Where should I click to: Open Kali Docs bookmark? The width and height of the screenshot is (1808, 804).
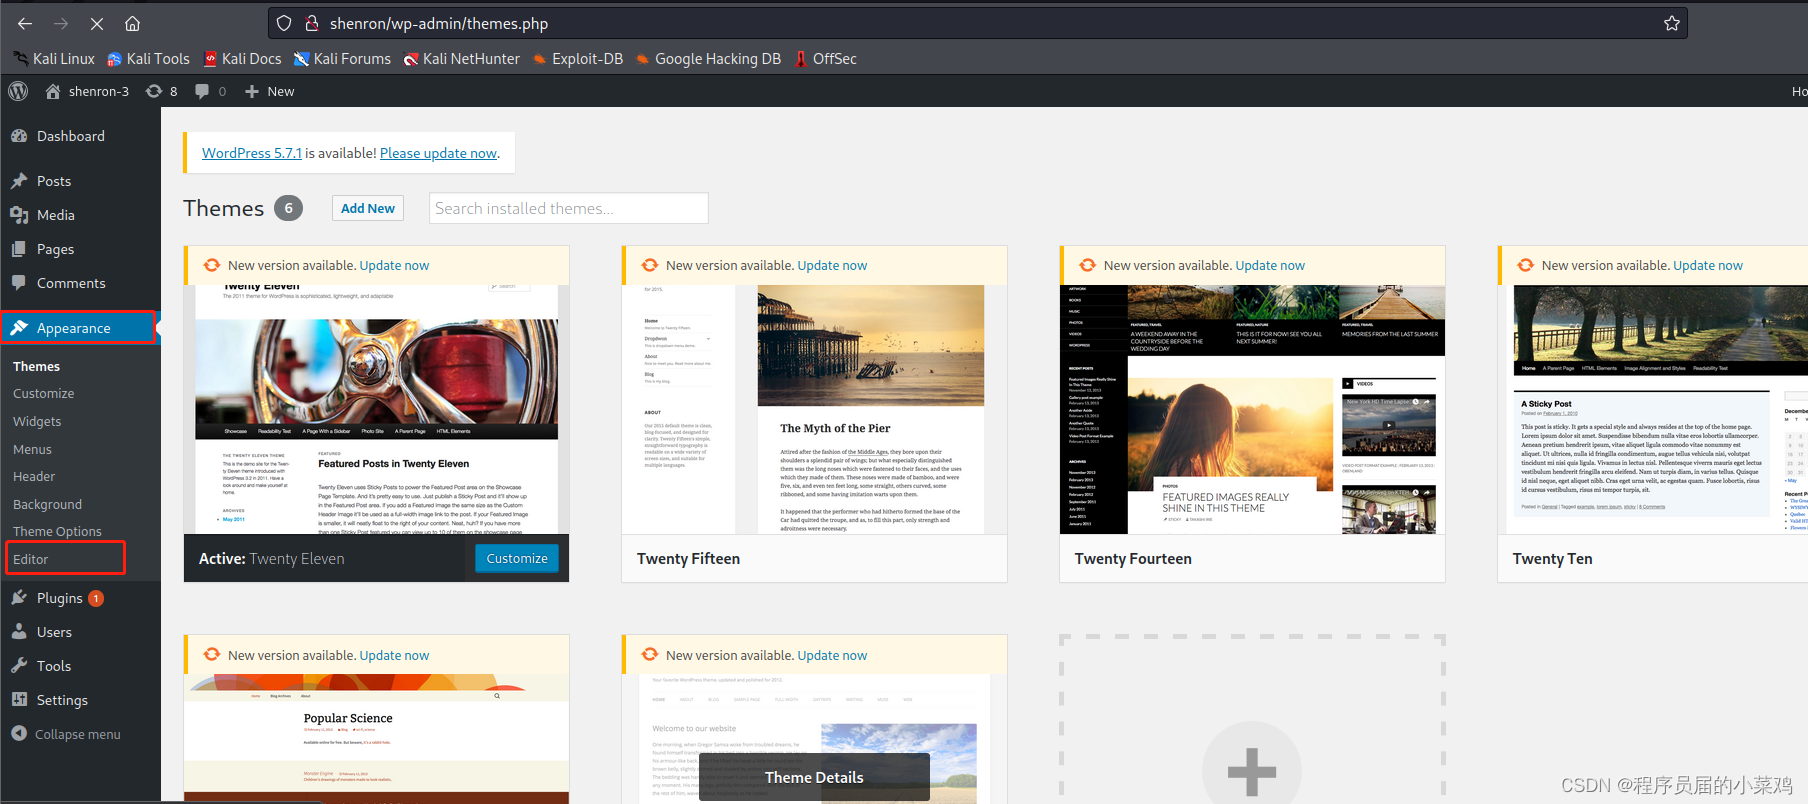coord(242,59)
